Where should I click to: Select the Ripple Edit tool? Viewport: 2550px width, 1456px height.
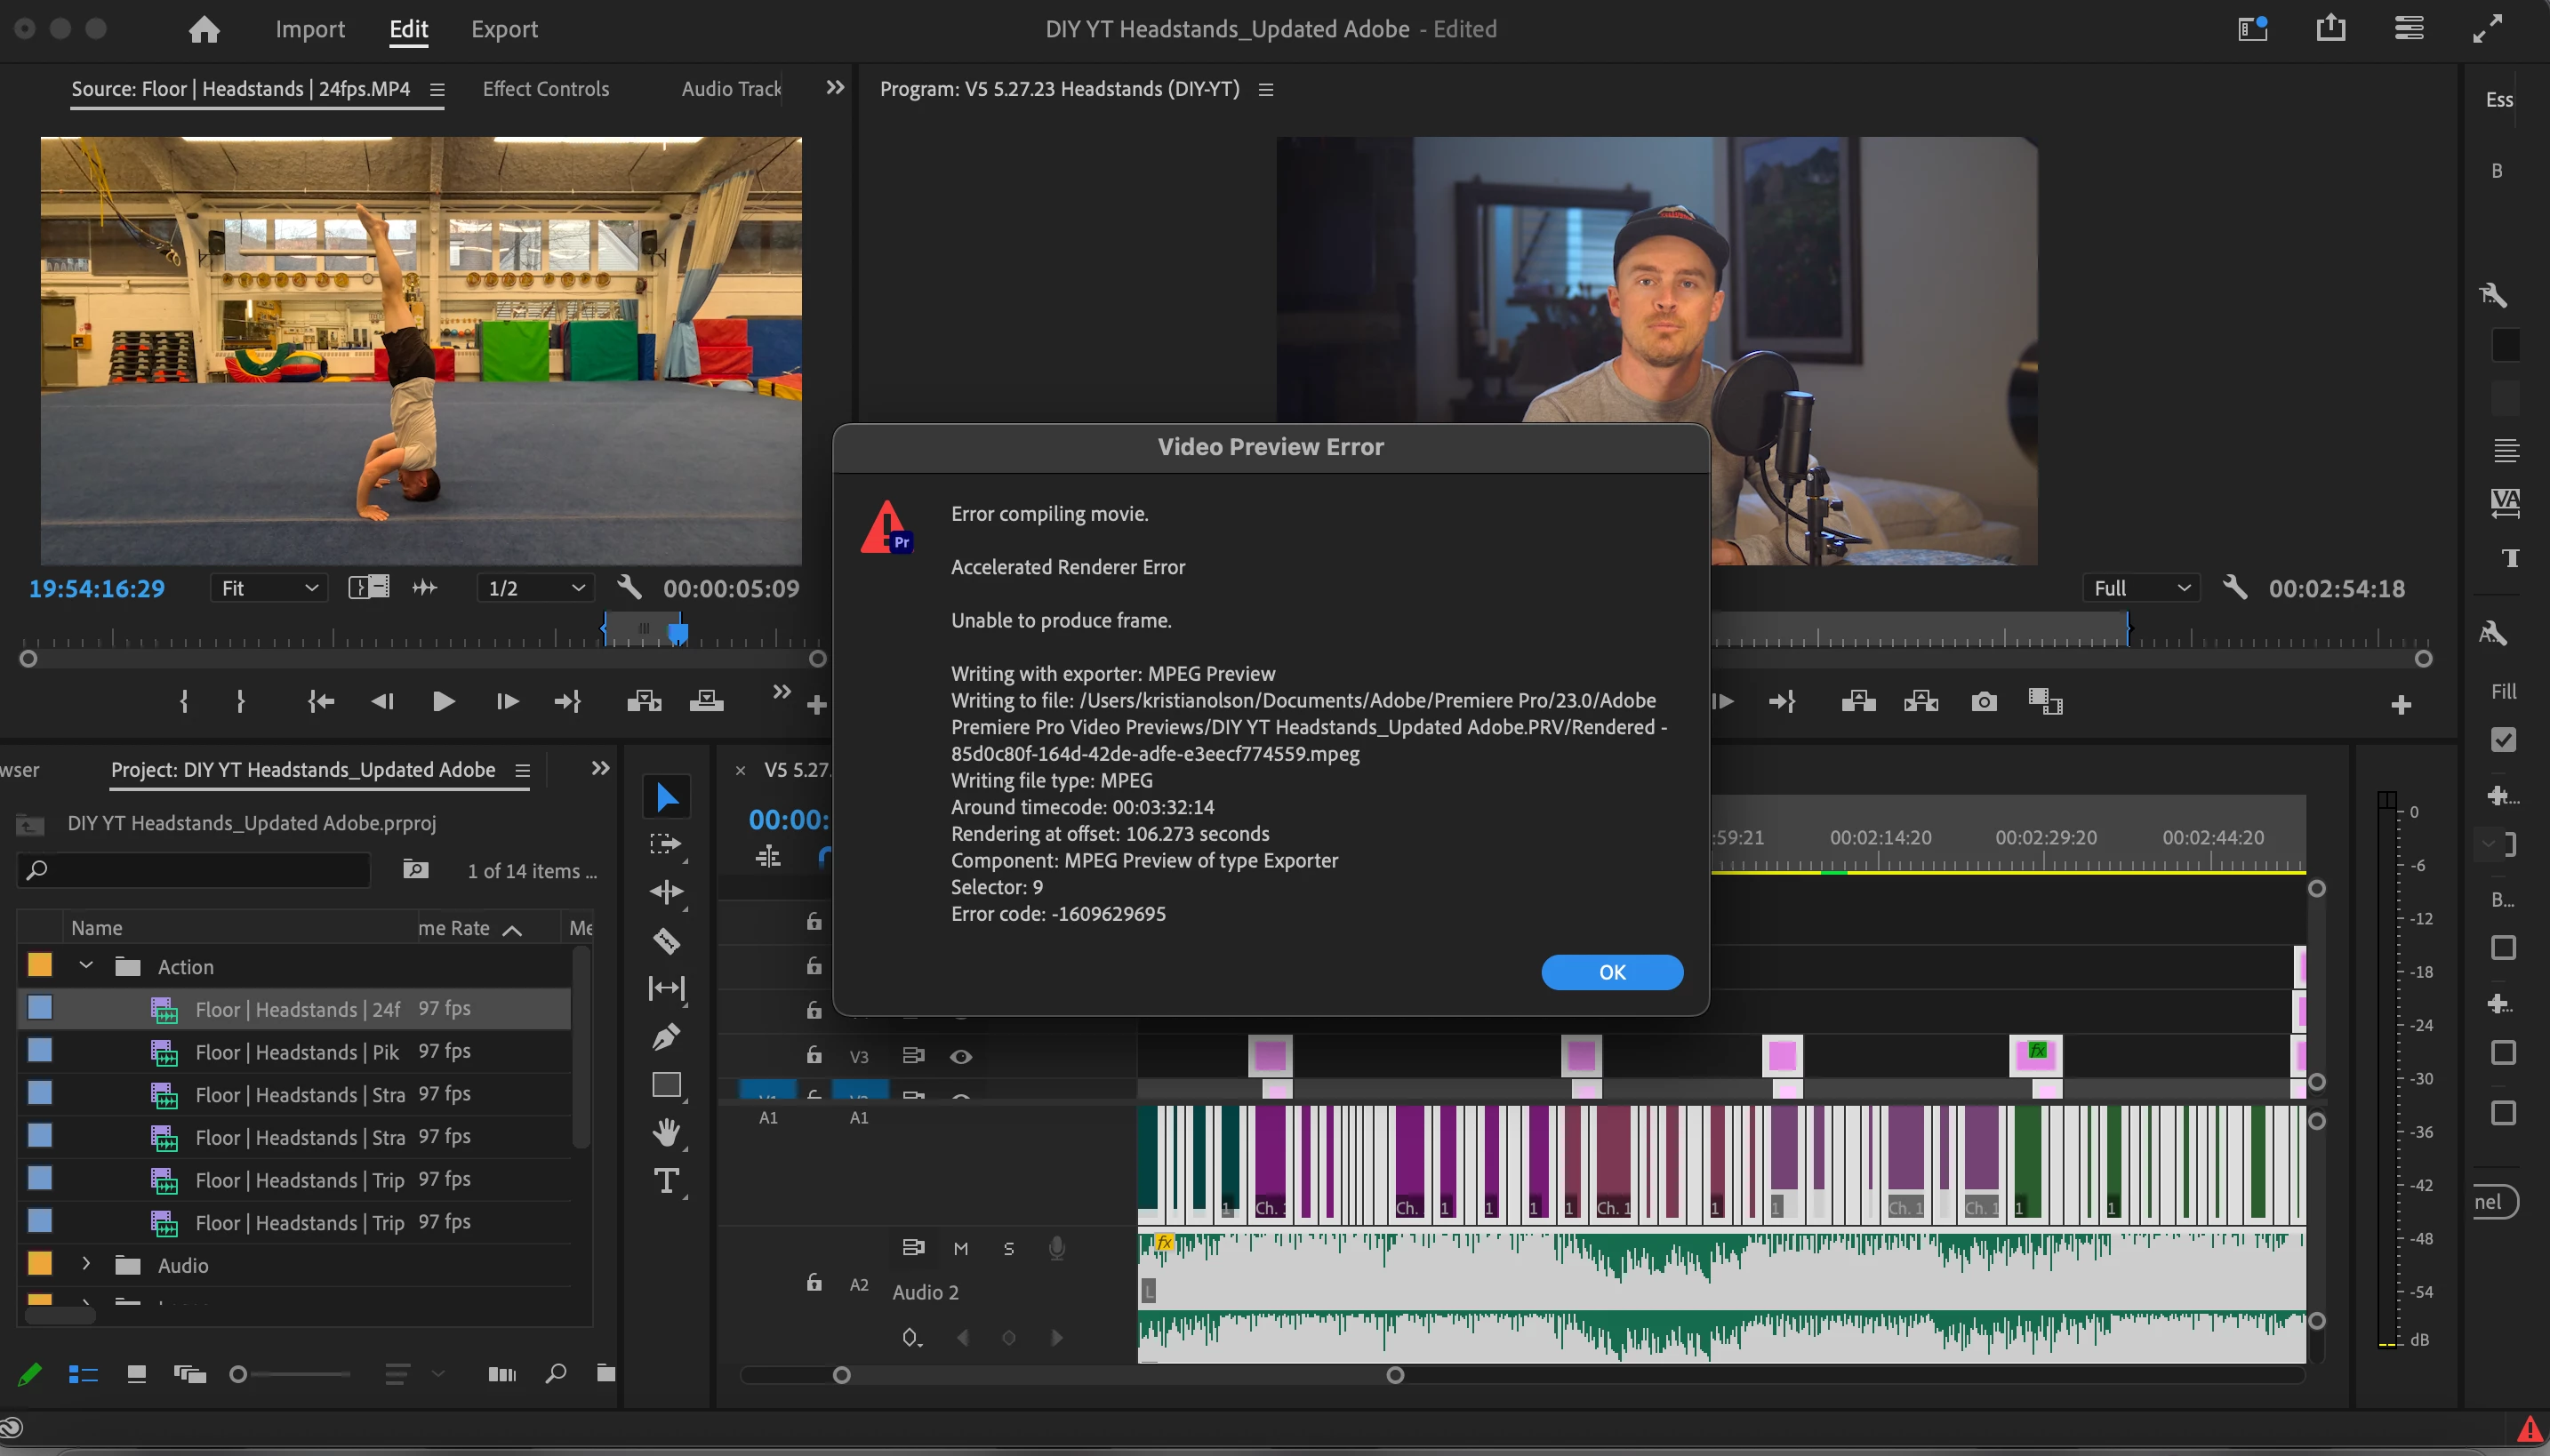pos(666,892)
